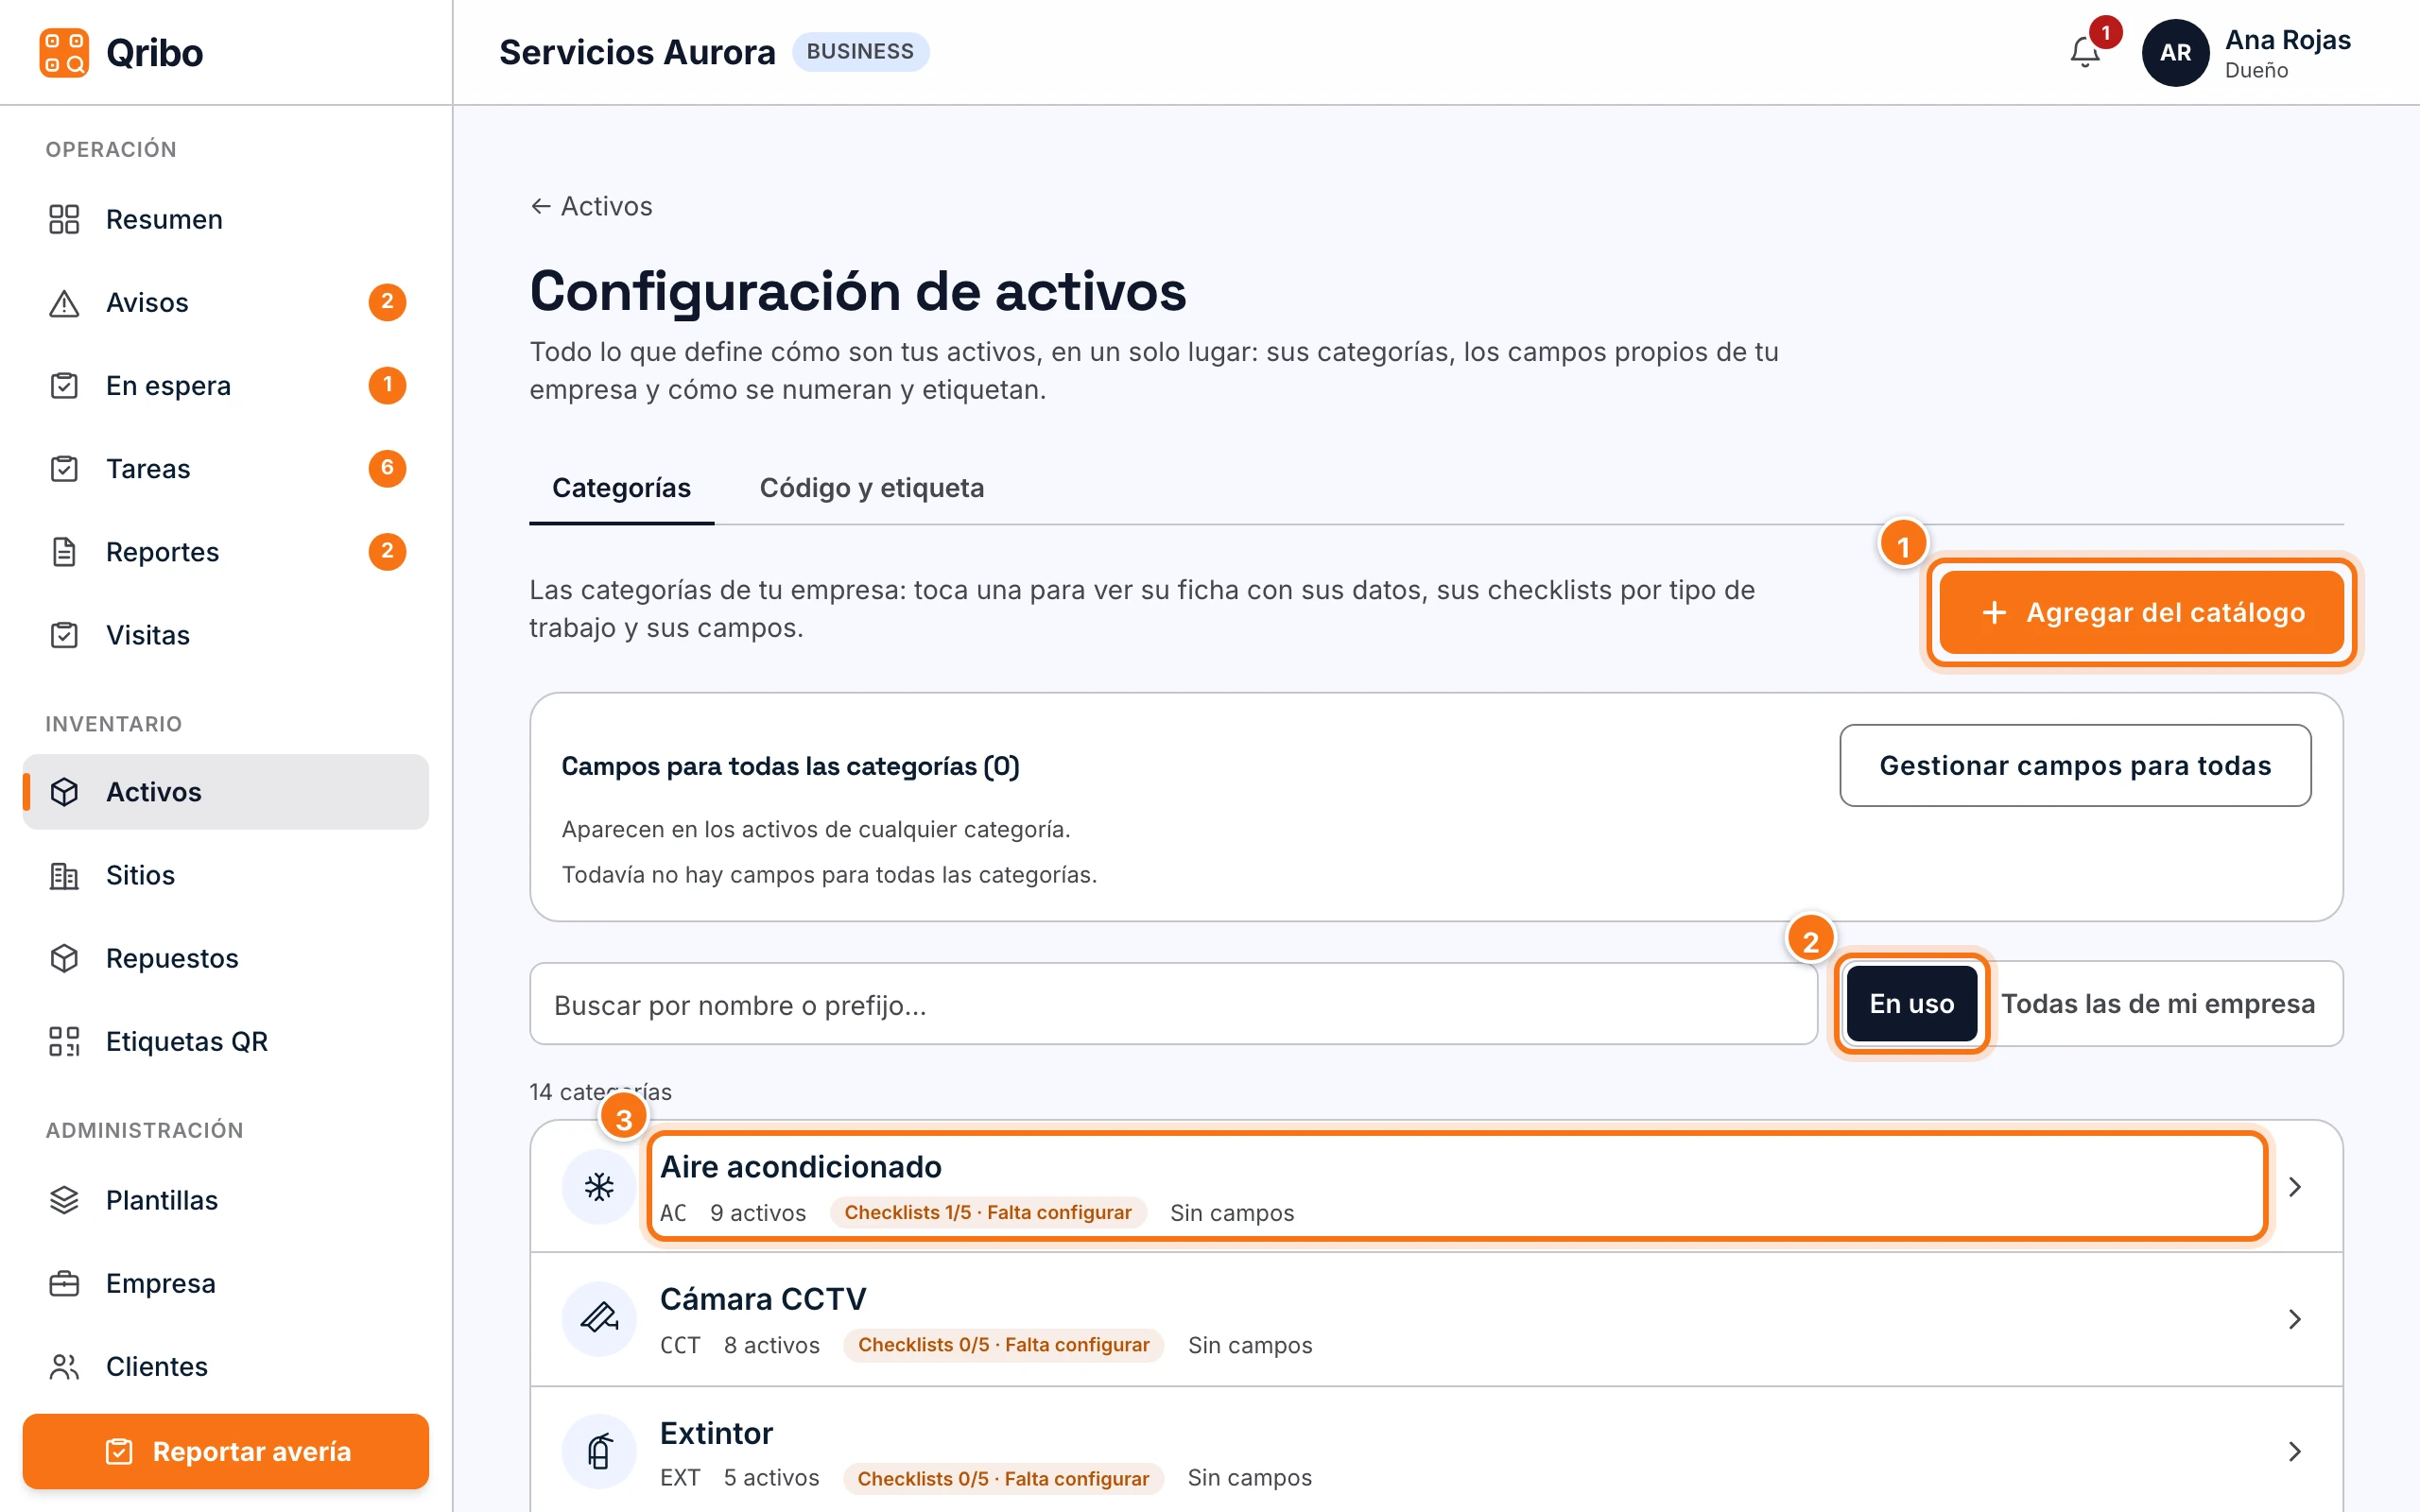Click the Reportes document icon
The height and width of the screenshot is (1512, 2420).
[x=64, y=551]
